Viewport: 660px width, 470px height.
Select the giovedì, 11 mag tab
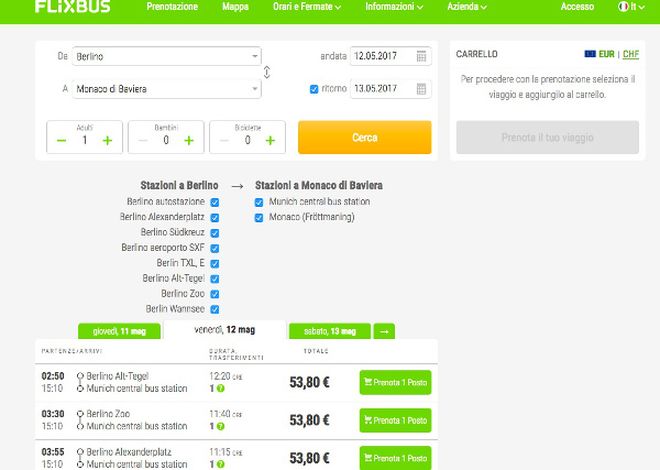coord(119,331)
